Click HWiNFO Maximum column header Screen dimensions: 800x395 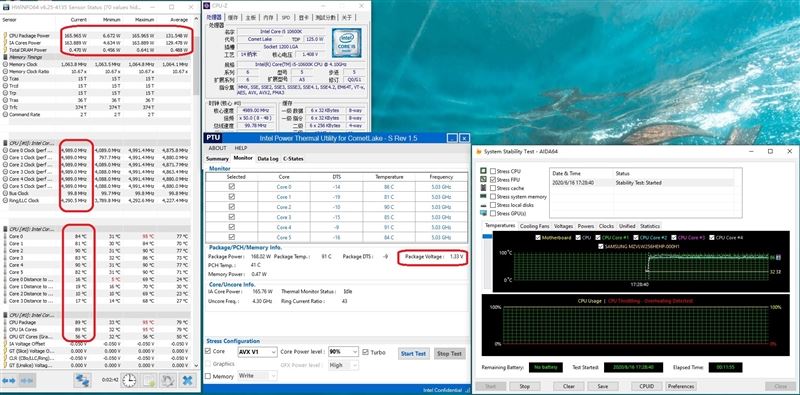point(144,20)
